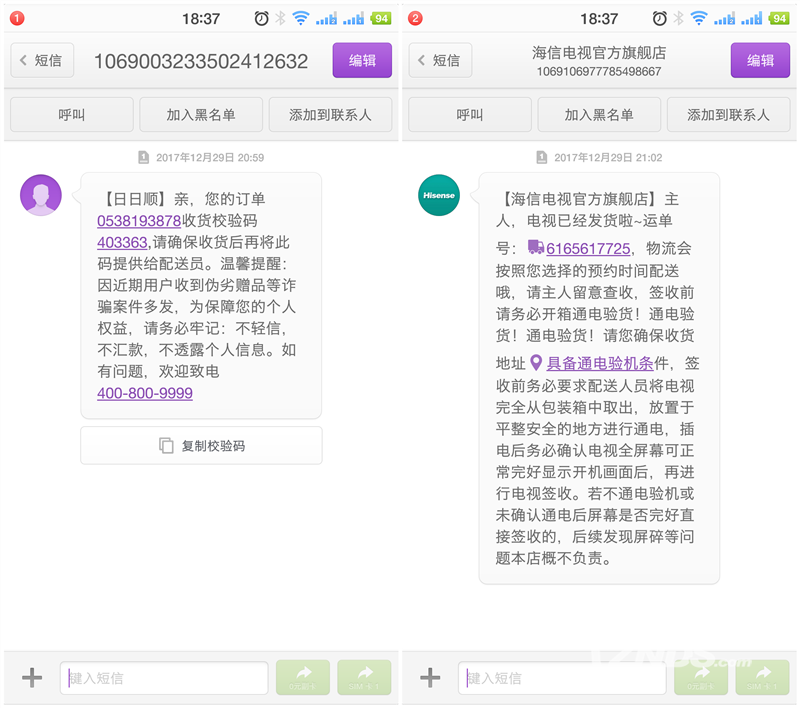Tap 呼叫 for 海信电视官方旗舰店
Screen dimensions: 800x708
[x=470, y=115]
